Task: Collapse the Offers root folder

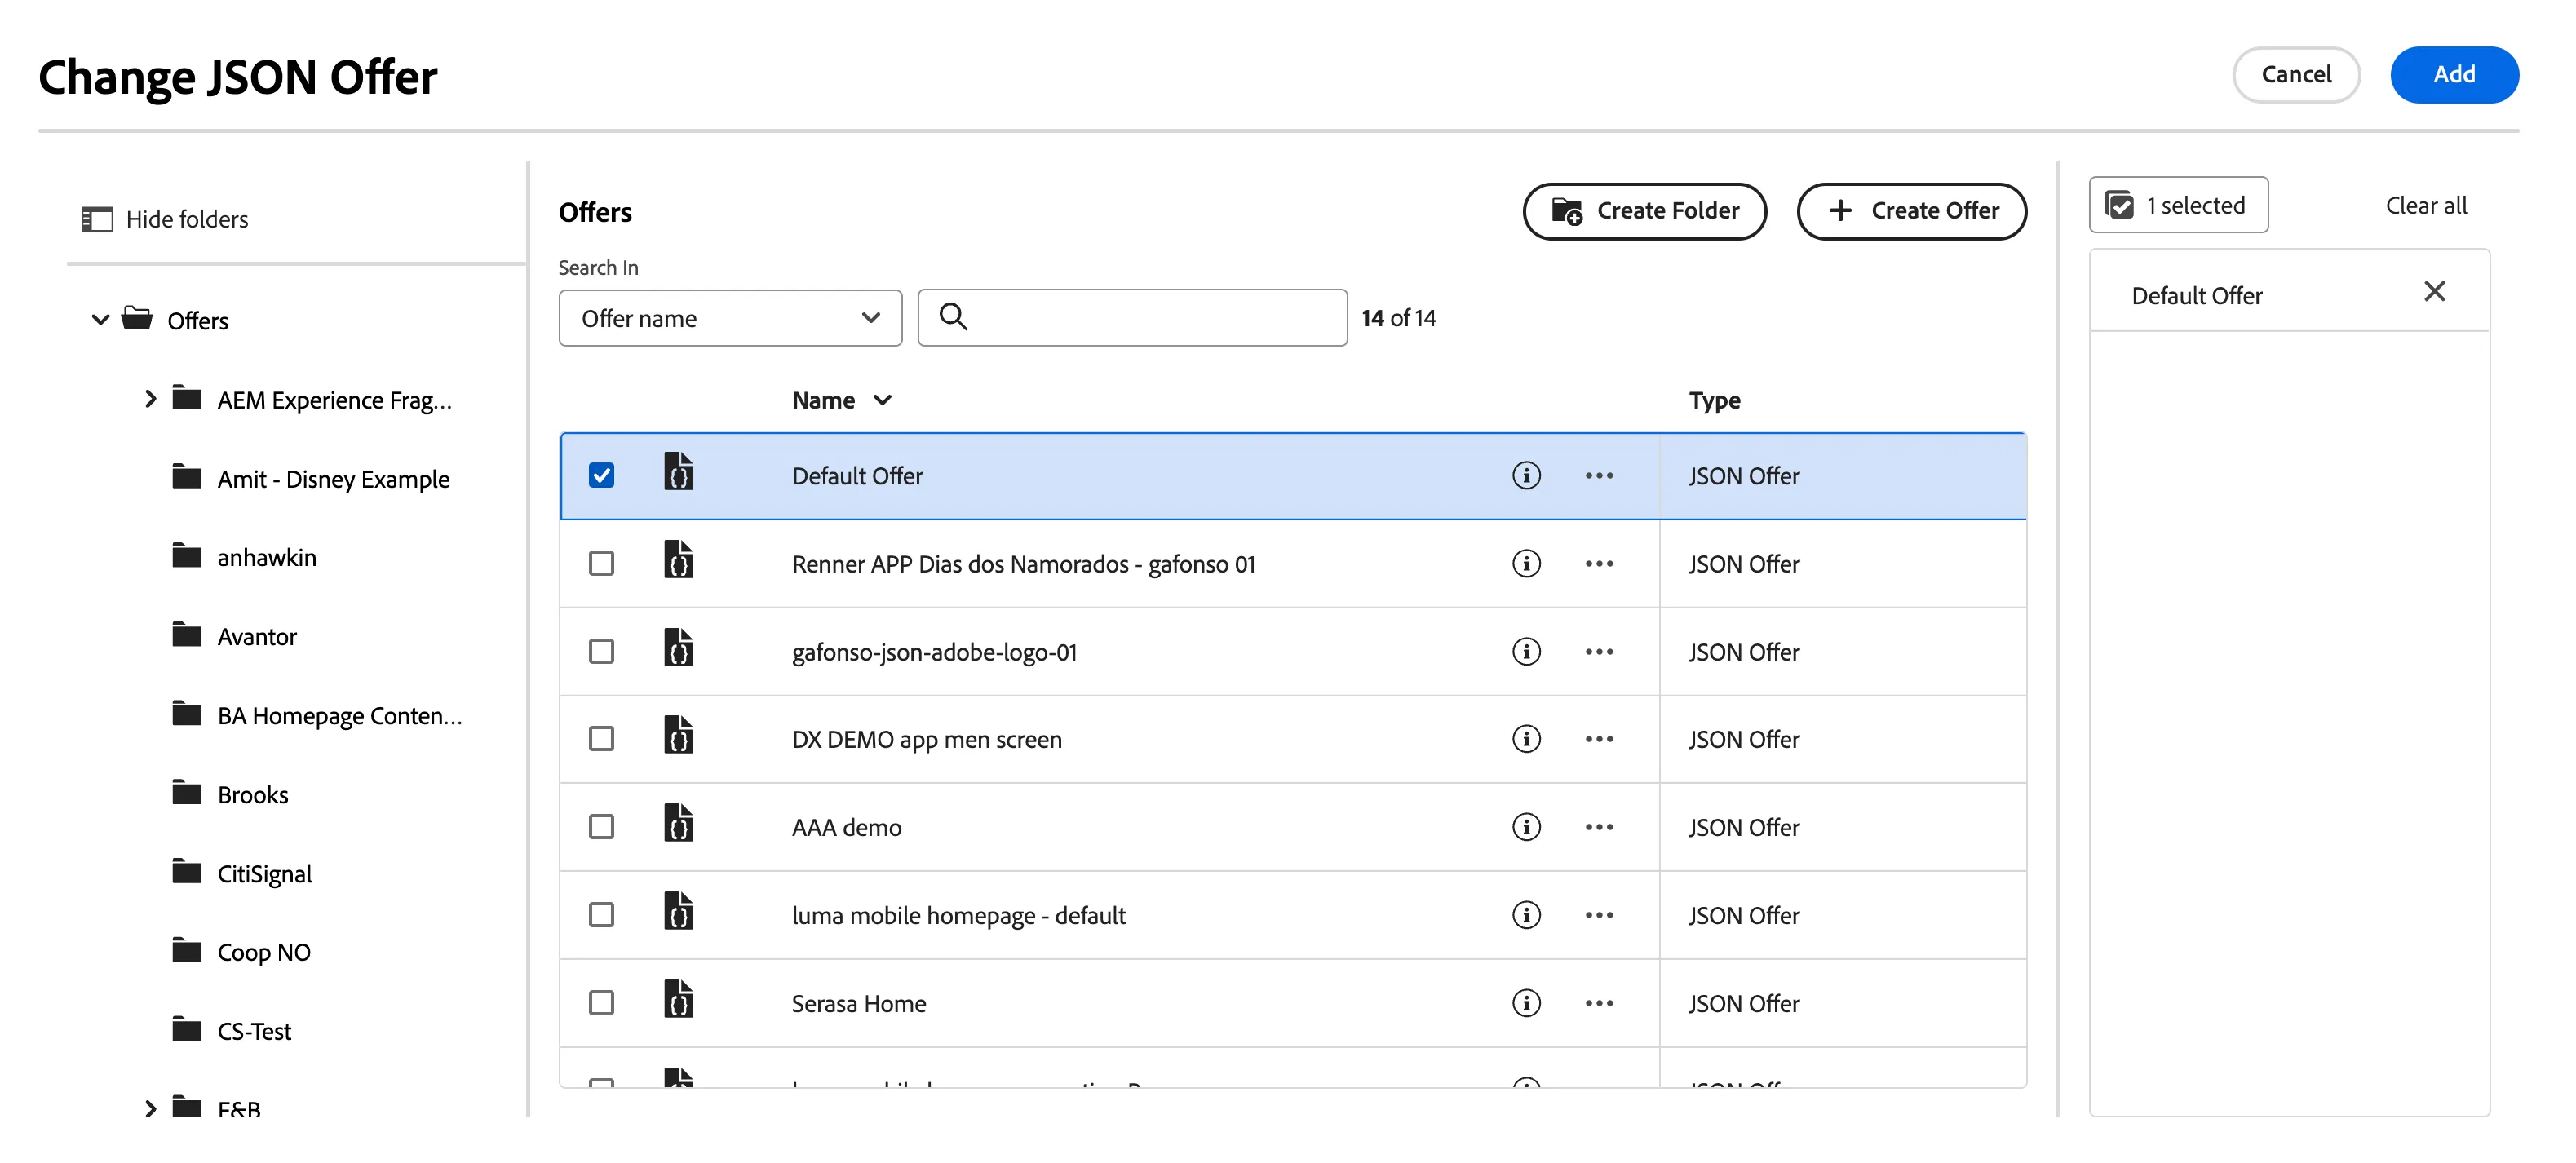Action: click(x=100, y=320)
